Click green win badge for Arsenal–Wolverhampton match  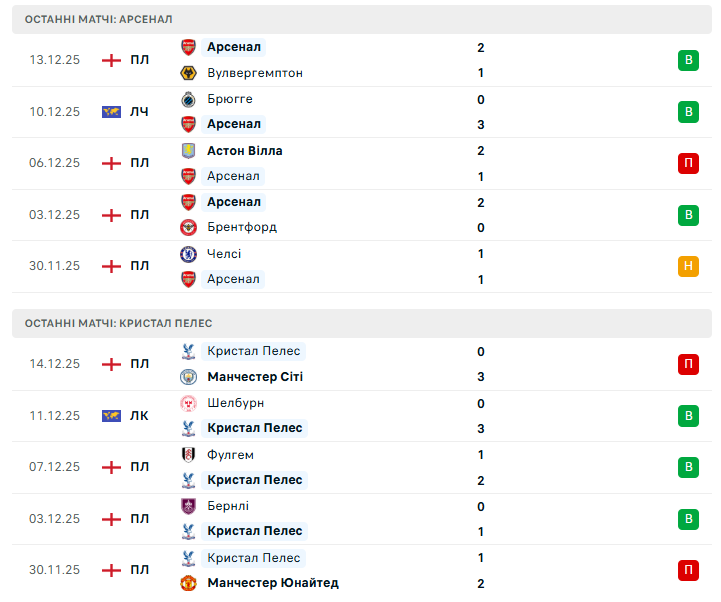(x=688, y=60)
